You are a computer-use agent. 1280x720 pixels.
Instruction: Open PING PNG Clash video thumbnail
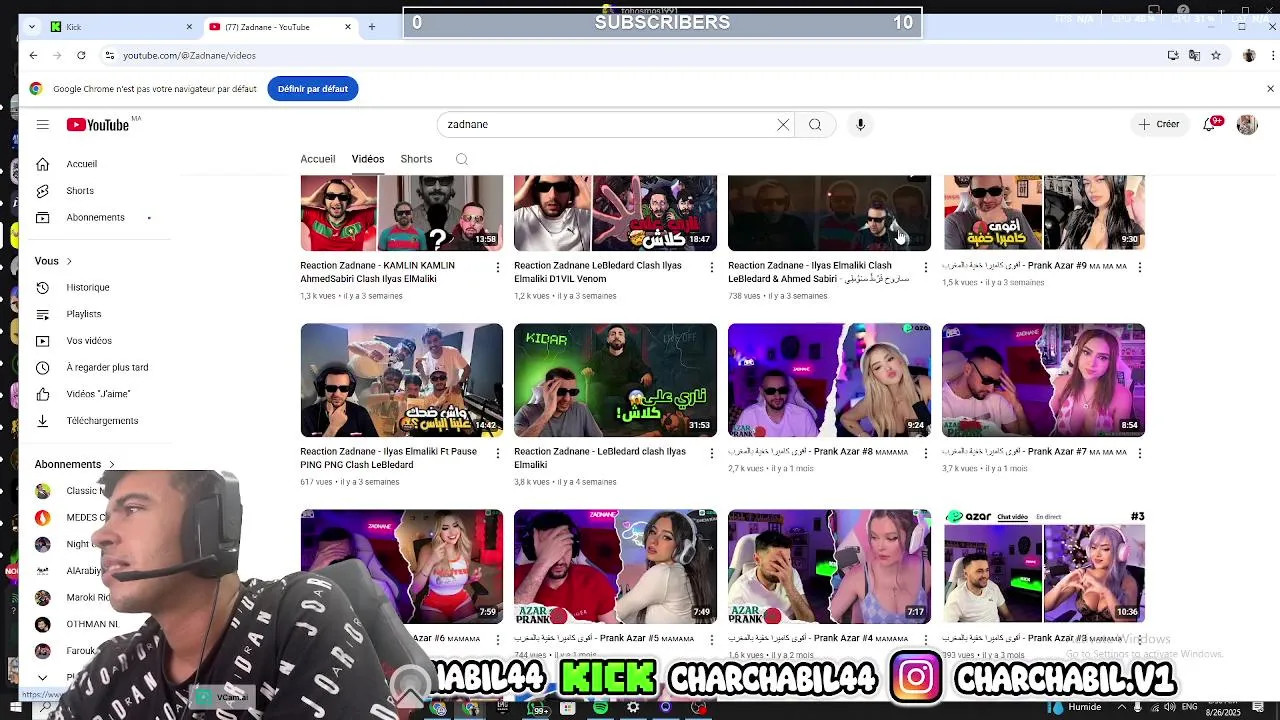click(401, 380)
